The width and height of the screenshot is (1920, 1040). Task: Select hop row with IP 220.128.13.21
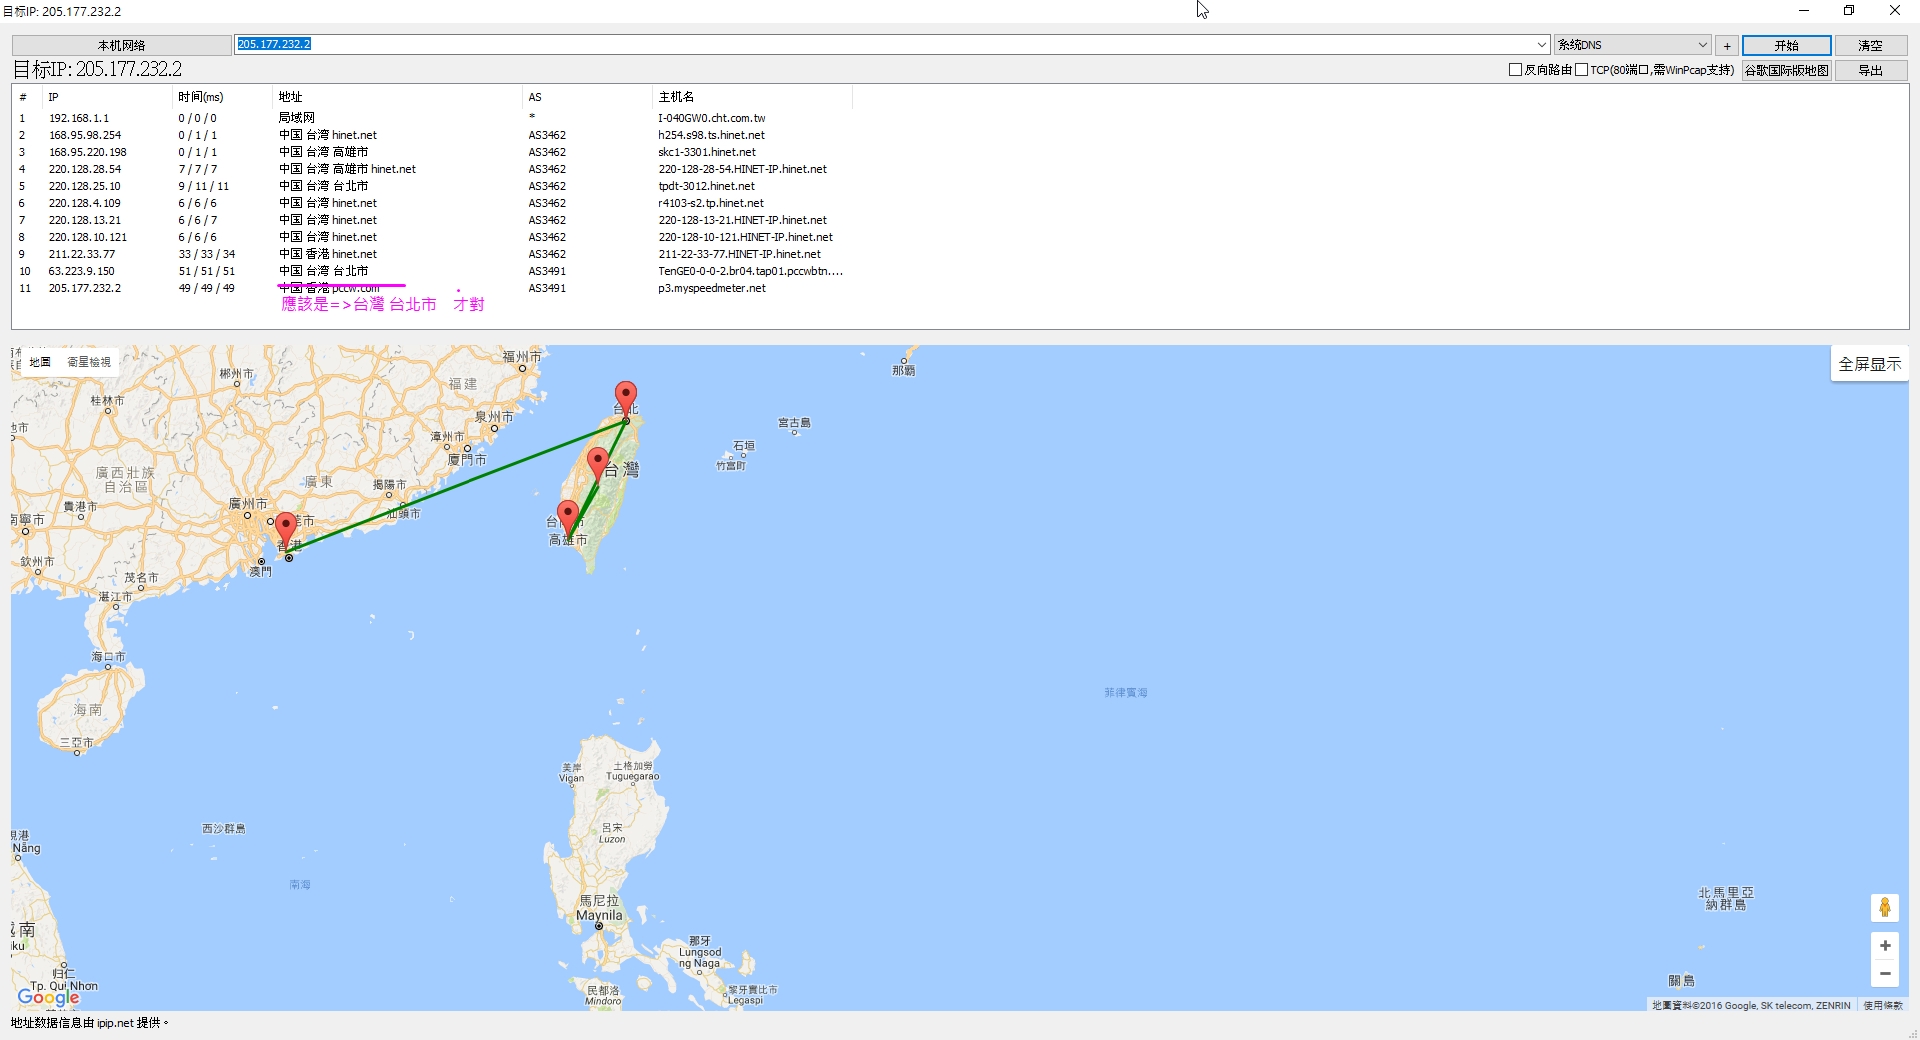[432, 220]
